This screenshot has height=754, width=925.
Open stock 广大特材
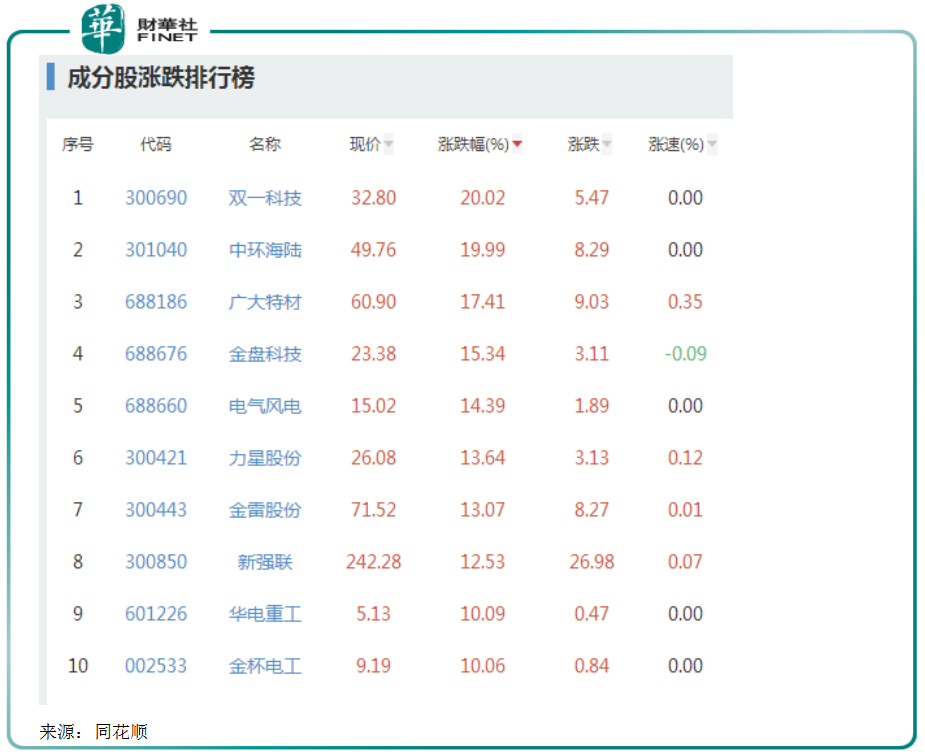(x=265, y=301)
